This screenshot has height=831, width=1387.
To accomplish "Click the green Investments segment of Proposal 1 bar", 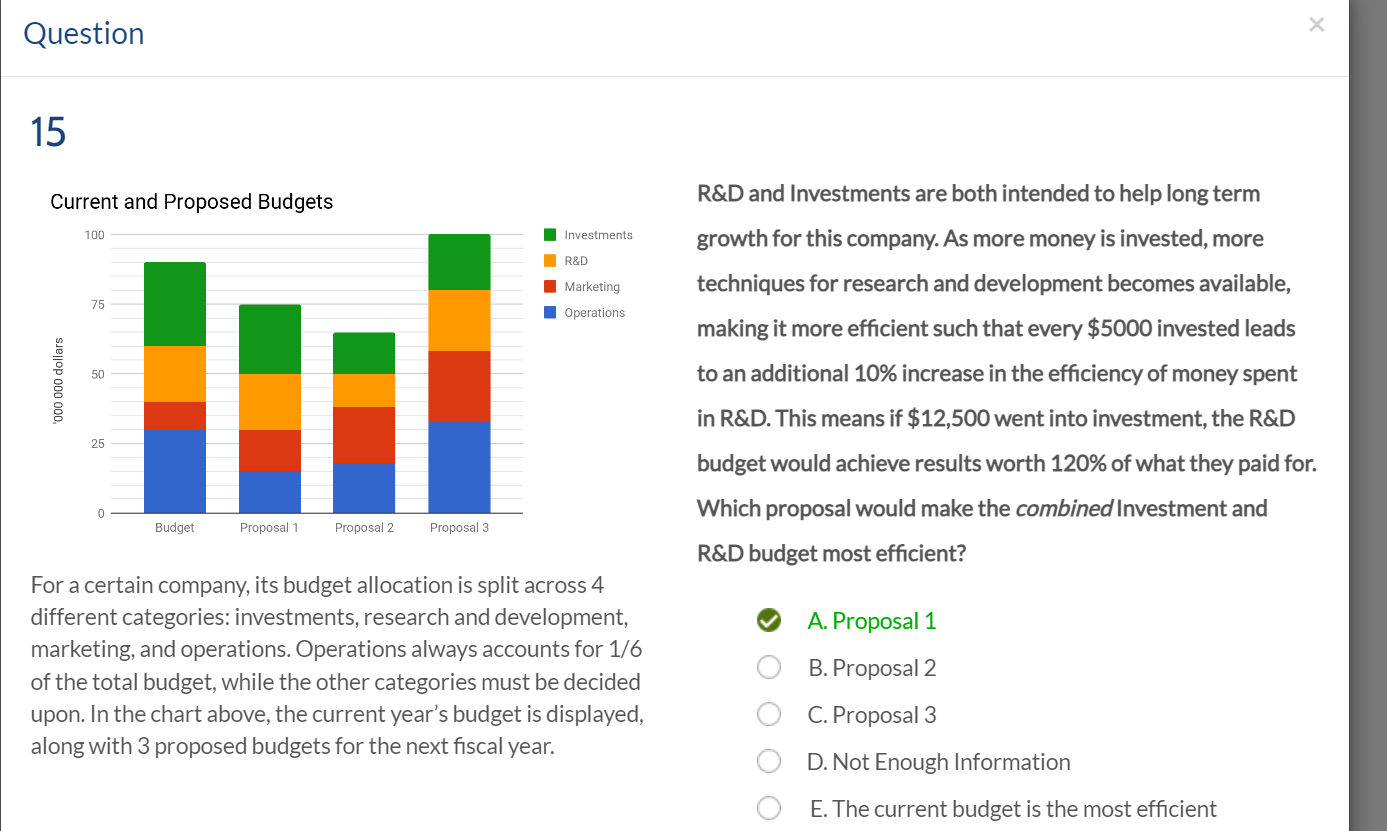I will tap(270, 339).
